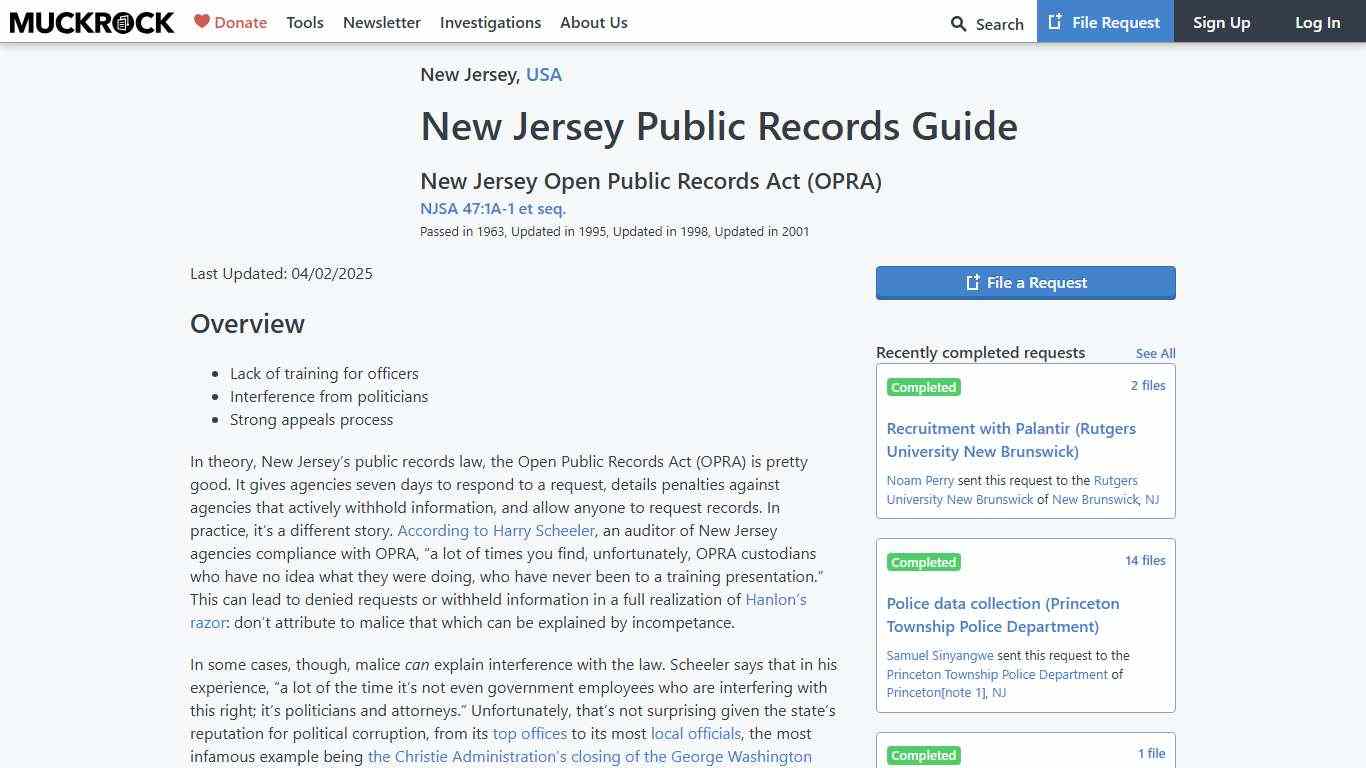
Task: Click the heart icon next to Donate
Action: (x=200, y=22)
